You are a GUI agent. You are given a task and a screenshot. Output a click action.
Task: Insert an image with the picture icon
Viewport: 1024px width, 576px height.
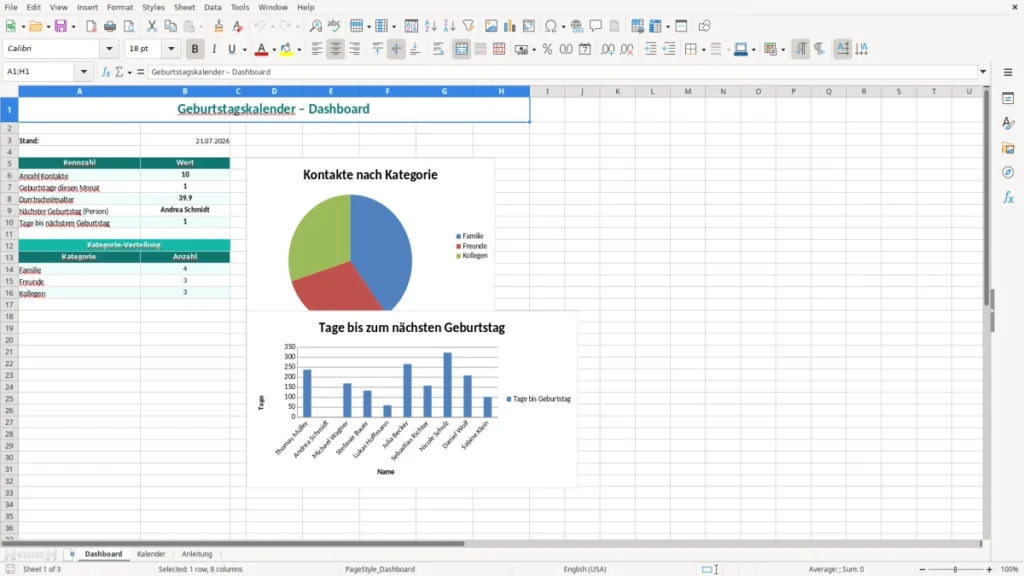[491, 26]
